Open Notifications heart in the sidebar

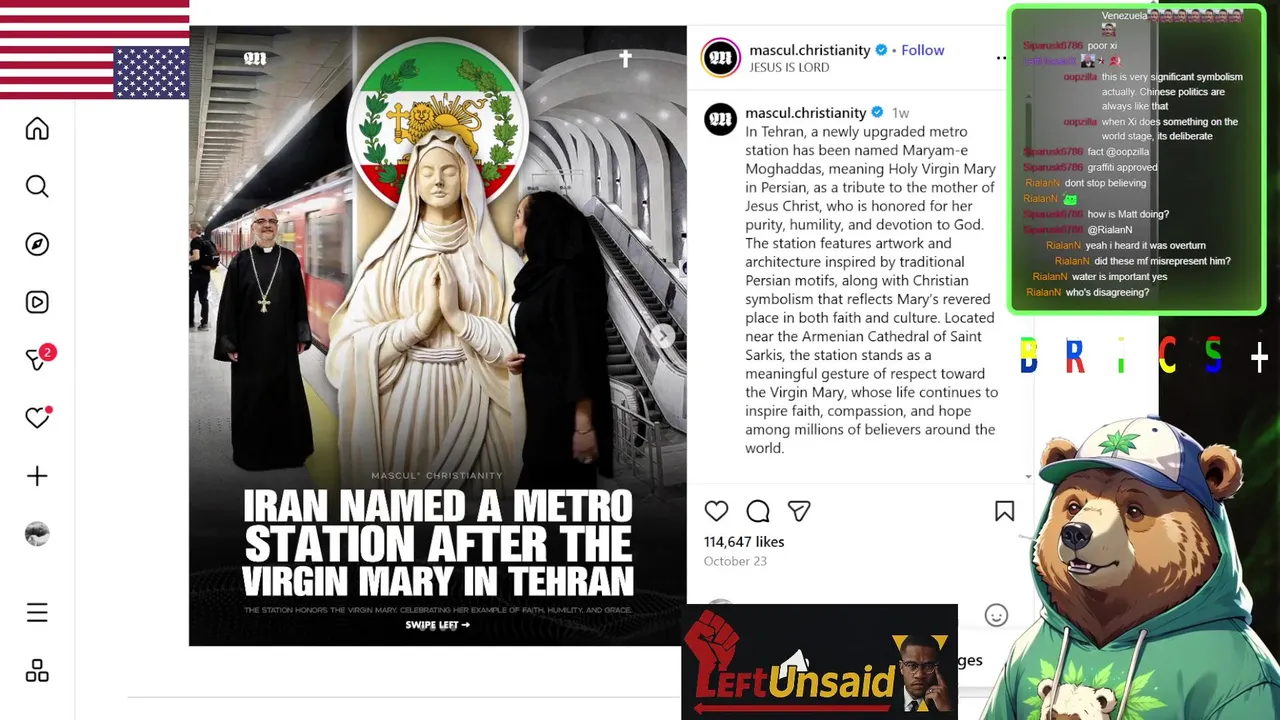(x=38, y=417)
